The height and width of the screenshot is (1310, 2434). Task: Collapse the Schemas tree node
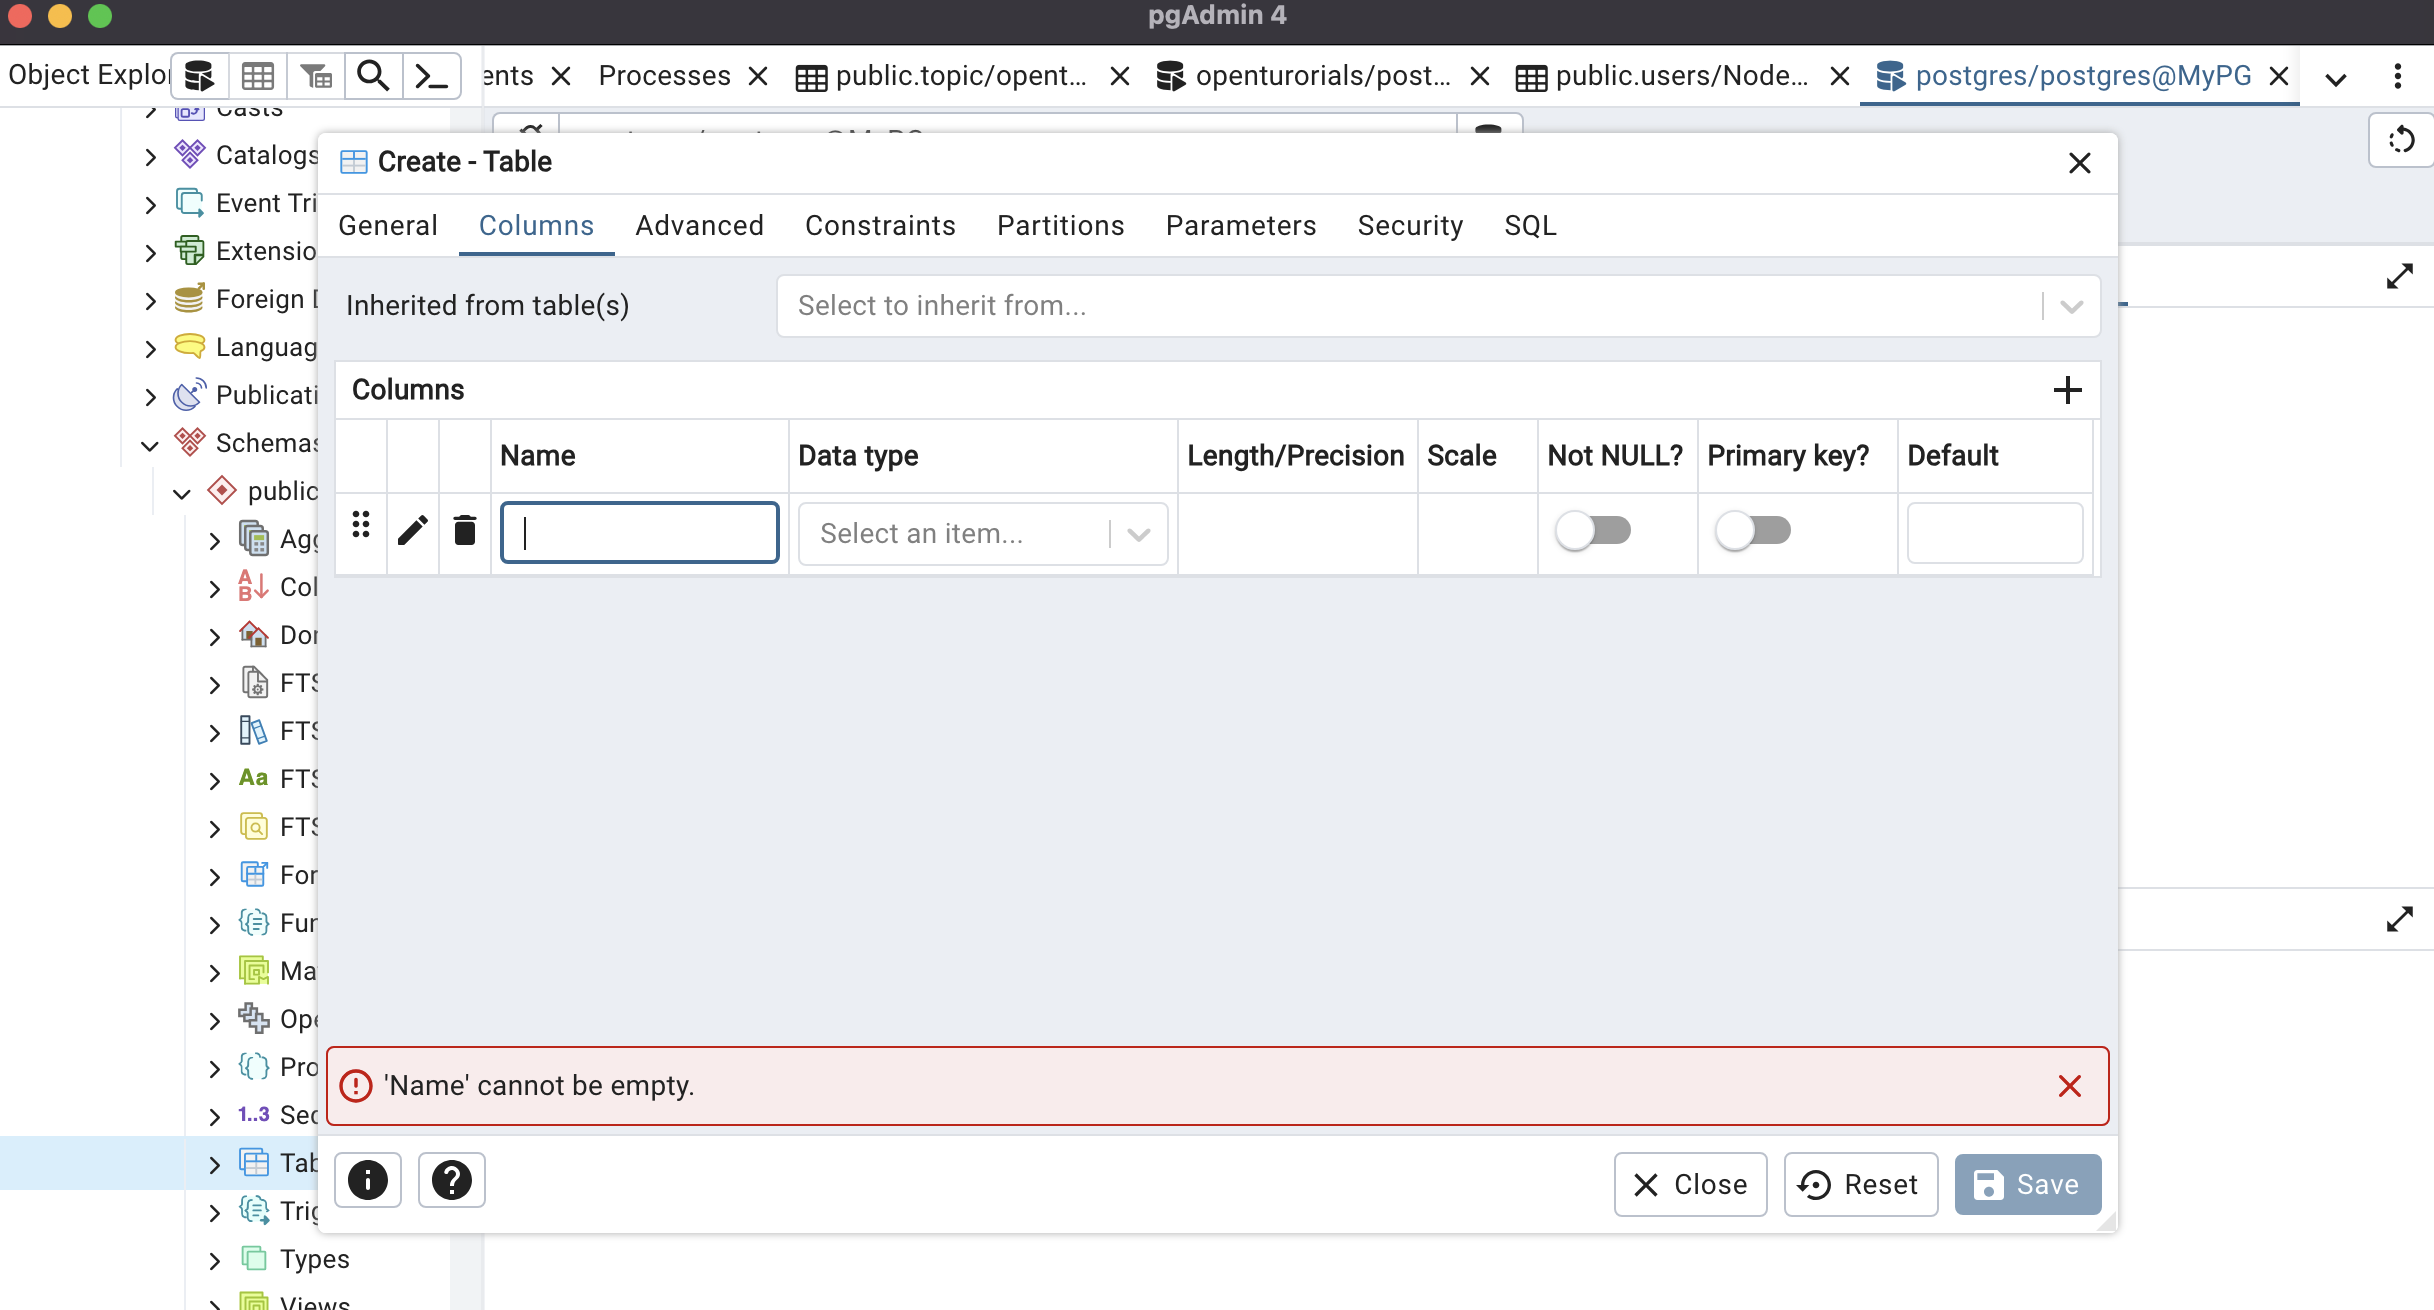[x=150, y=445]
